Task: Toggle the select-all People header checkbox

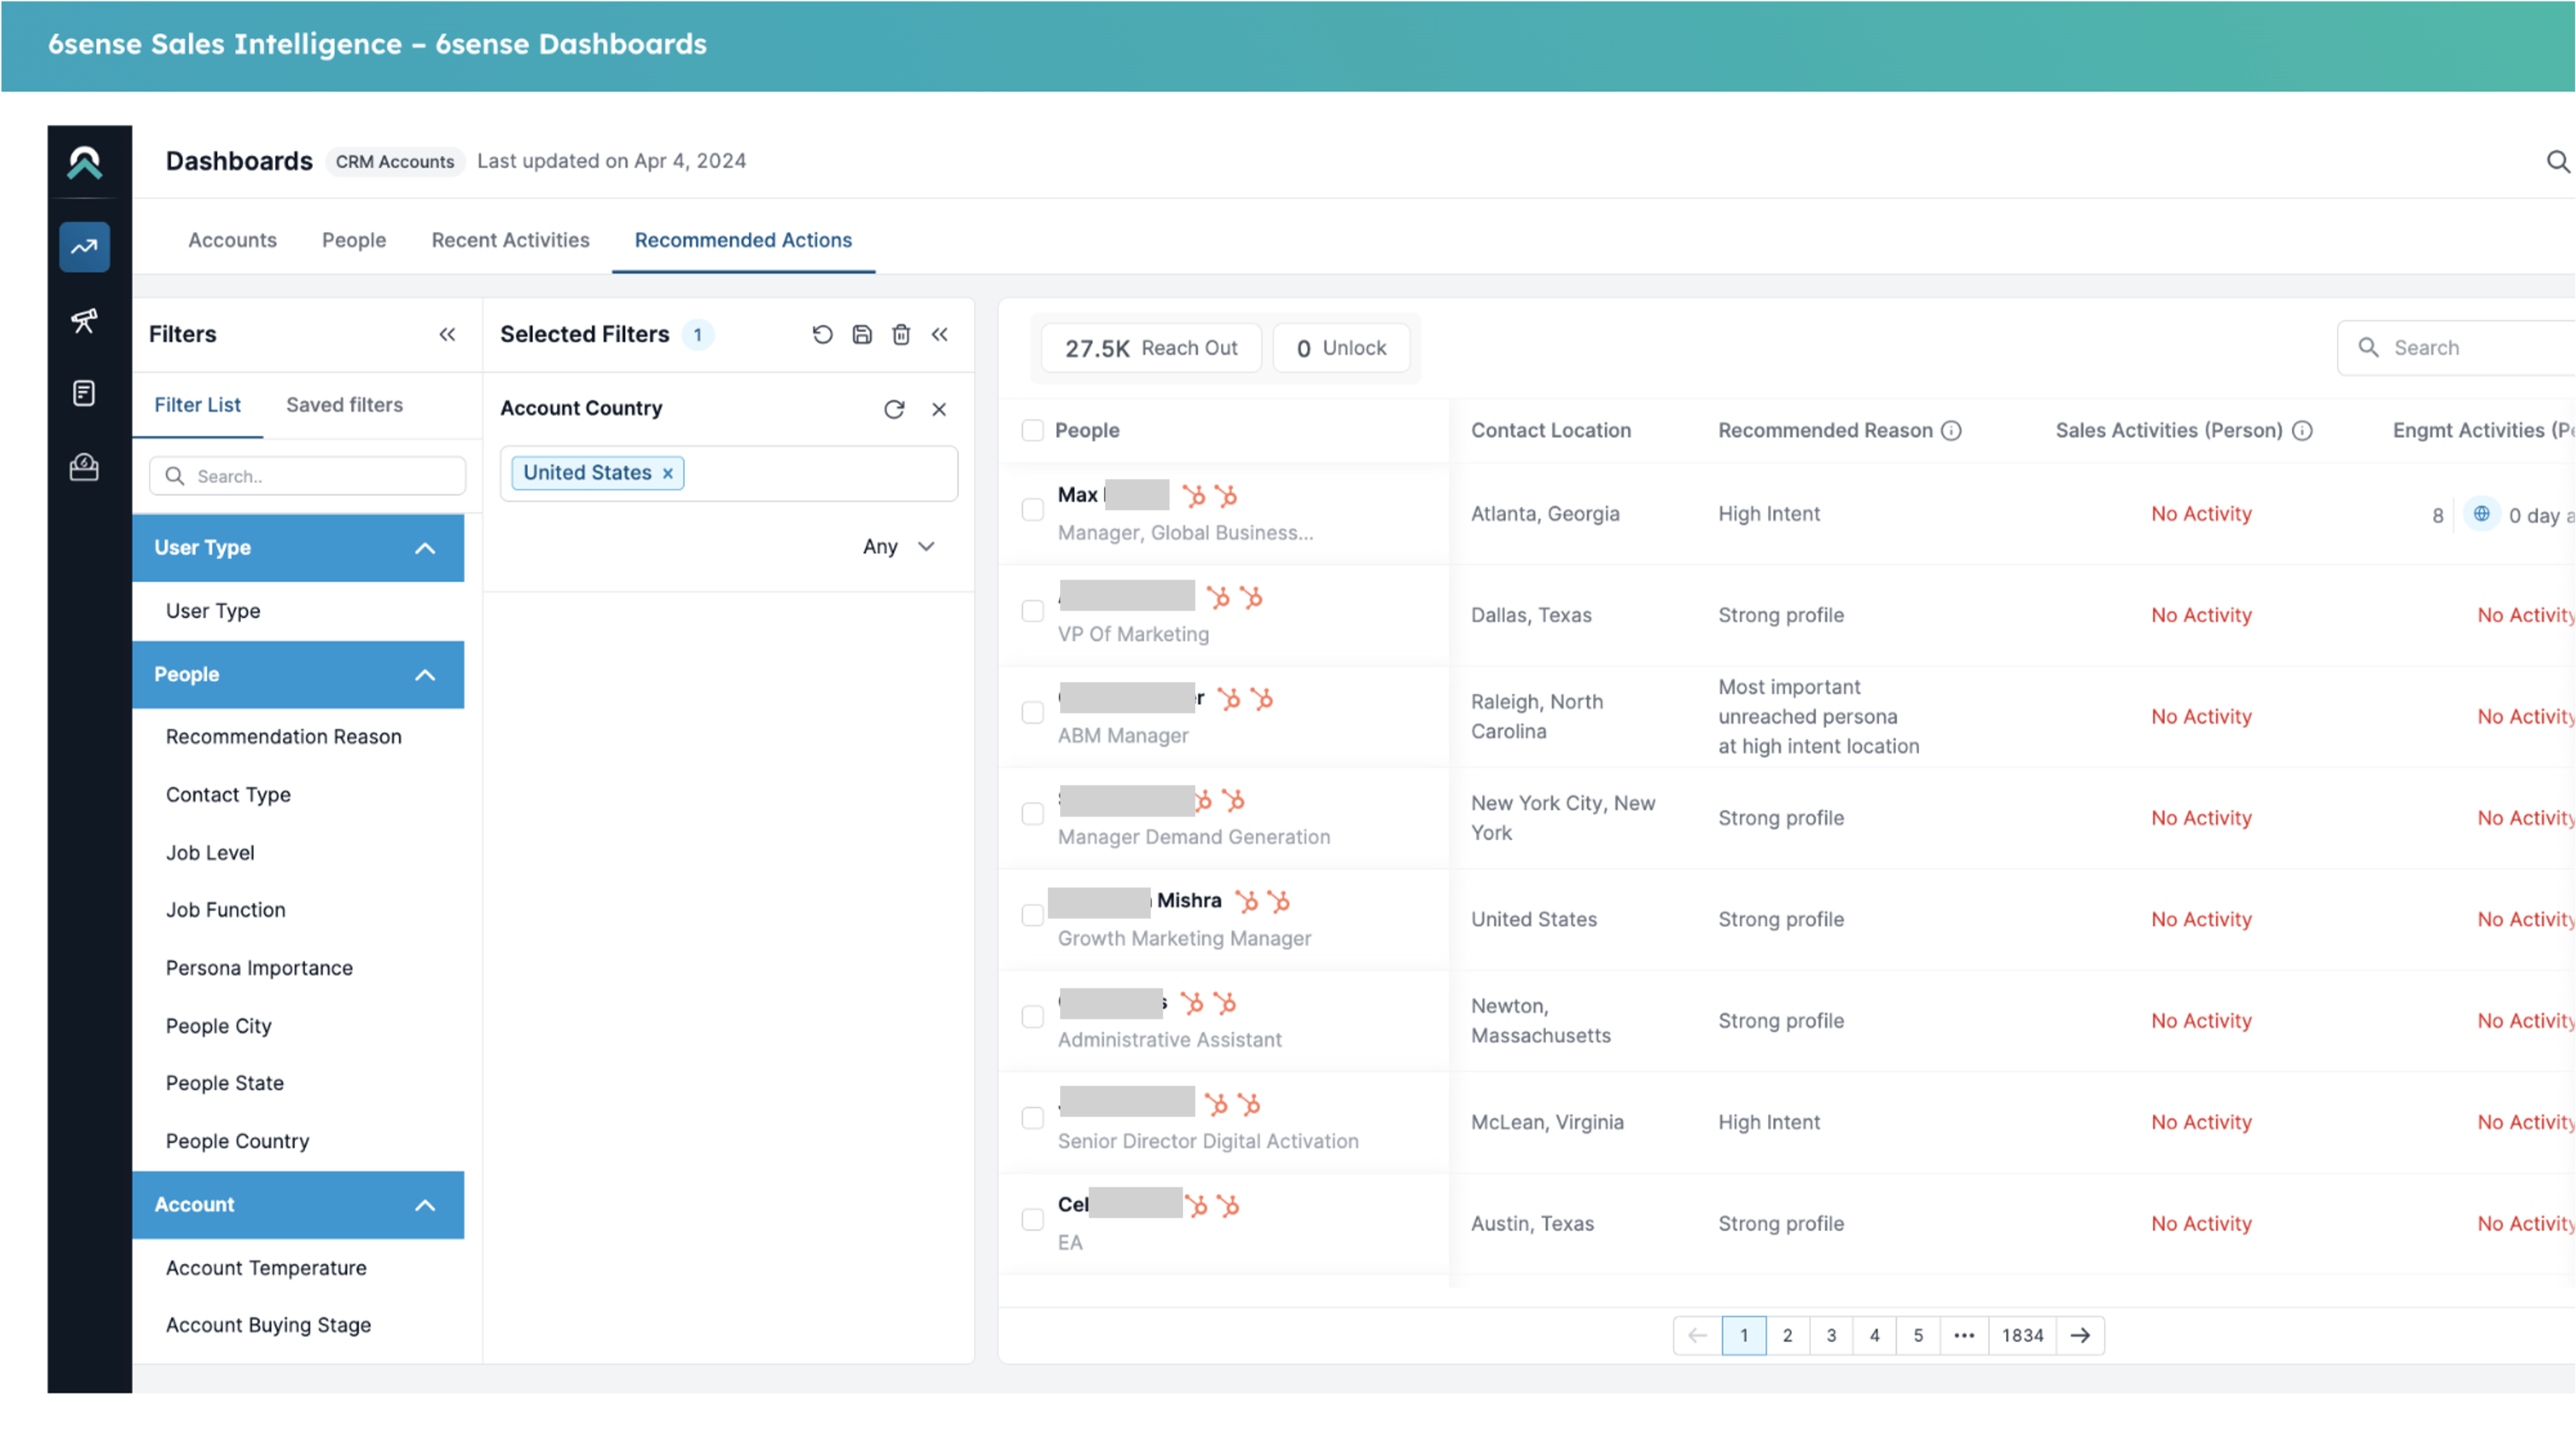Action: (x=1032, y=431)
